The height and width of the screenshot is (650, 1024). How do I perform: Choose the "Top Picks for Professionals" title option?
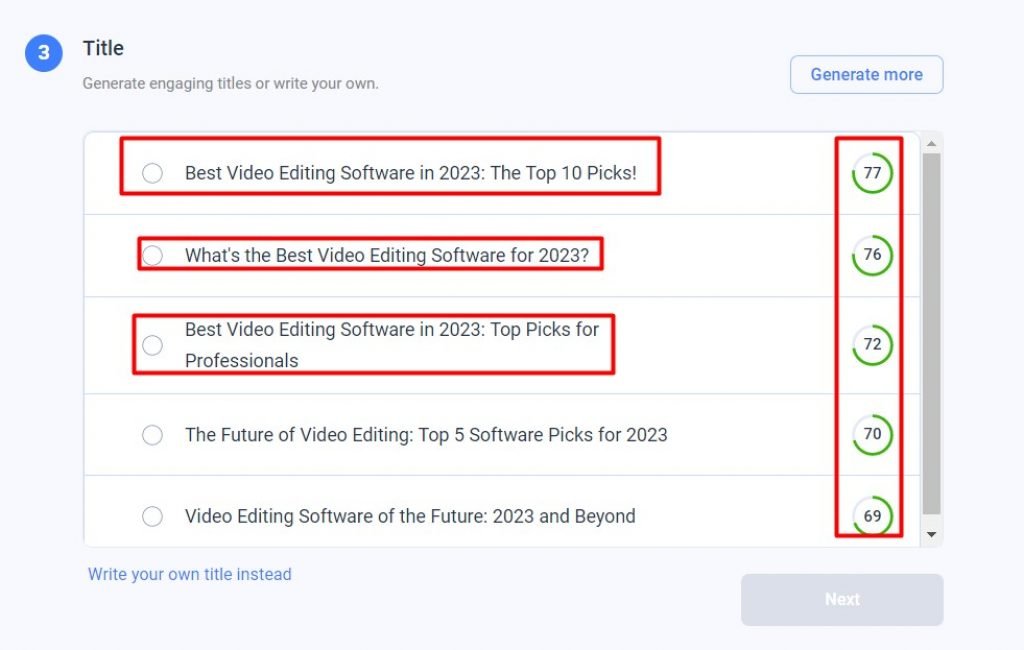click(152, 345)
